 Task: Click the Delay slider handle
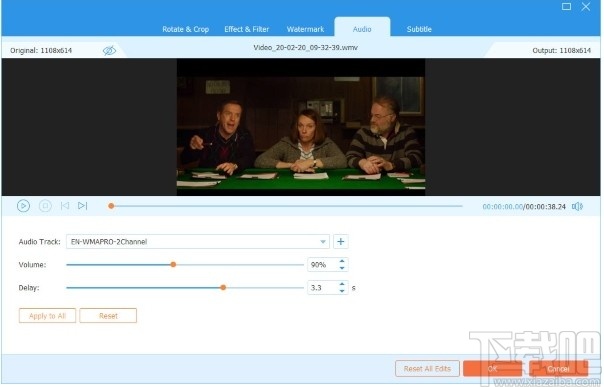pos(223,288)
